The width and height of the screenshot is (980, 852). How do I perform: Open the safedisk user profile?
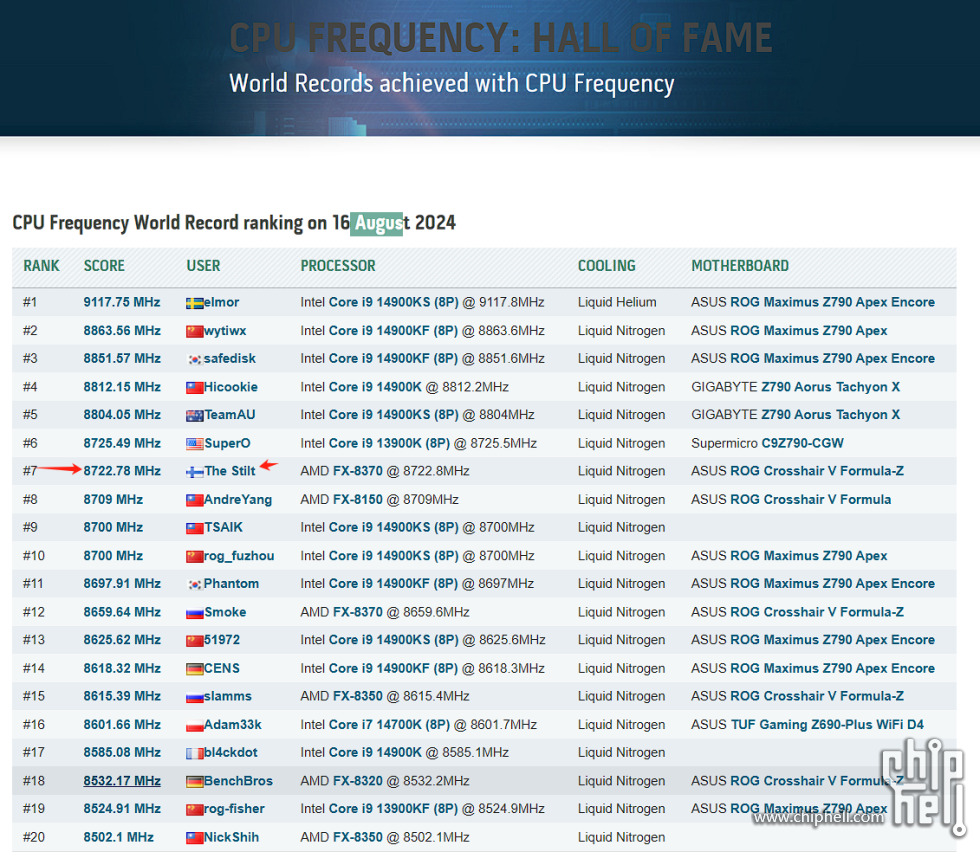[x=229, y=358]
